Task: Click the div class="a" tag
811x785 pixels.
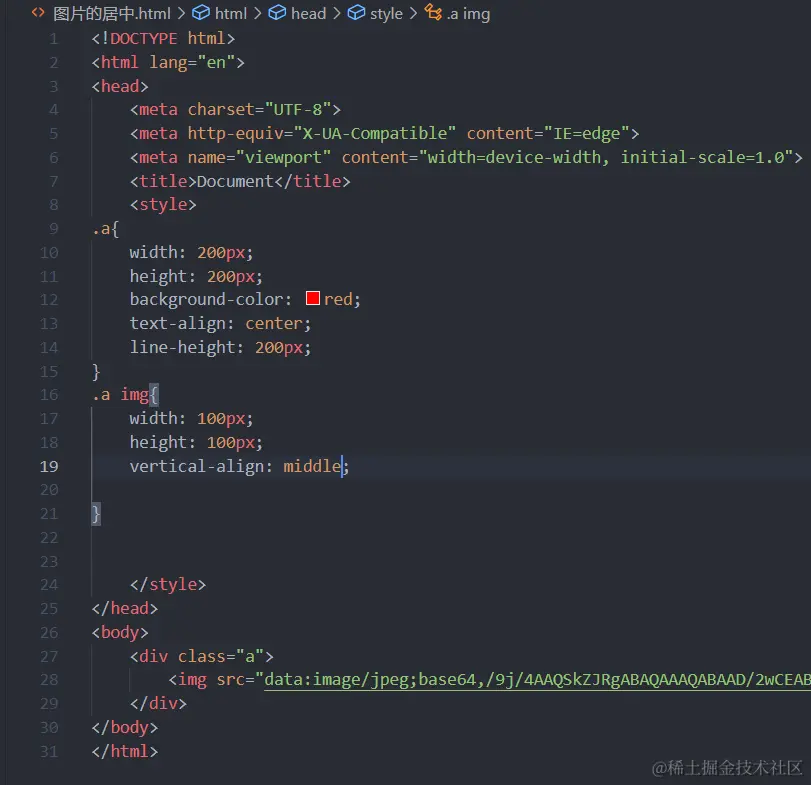Action: point(202,656)
